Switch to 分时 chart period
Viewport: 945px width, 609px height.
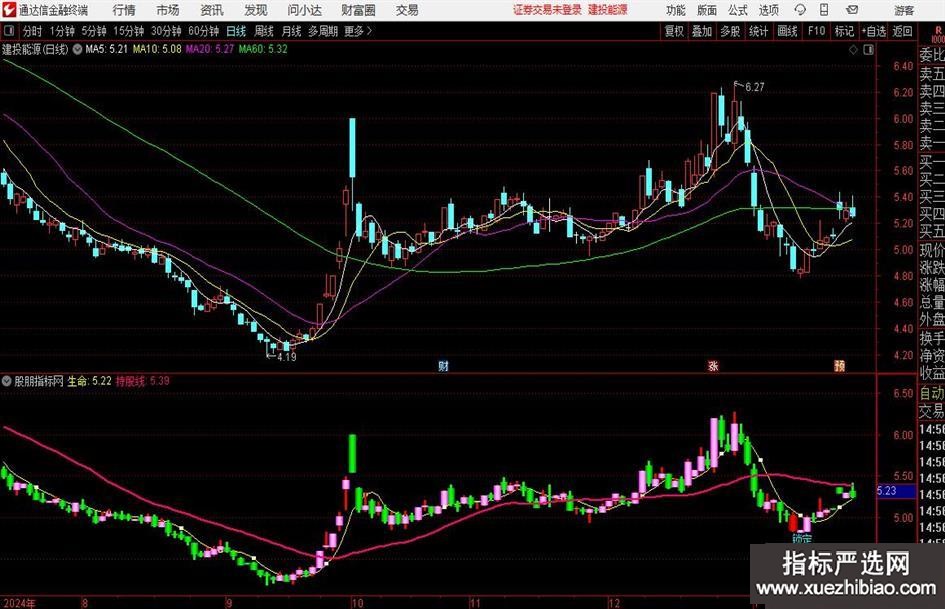[x=33, y=31]
